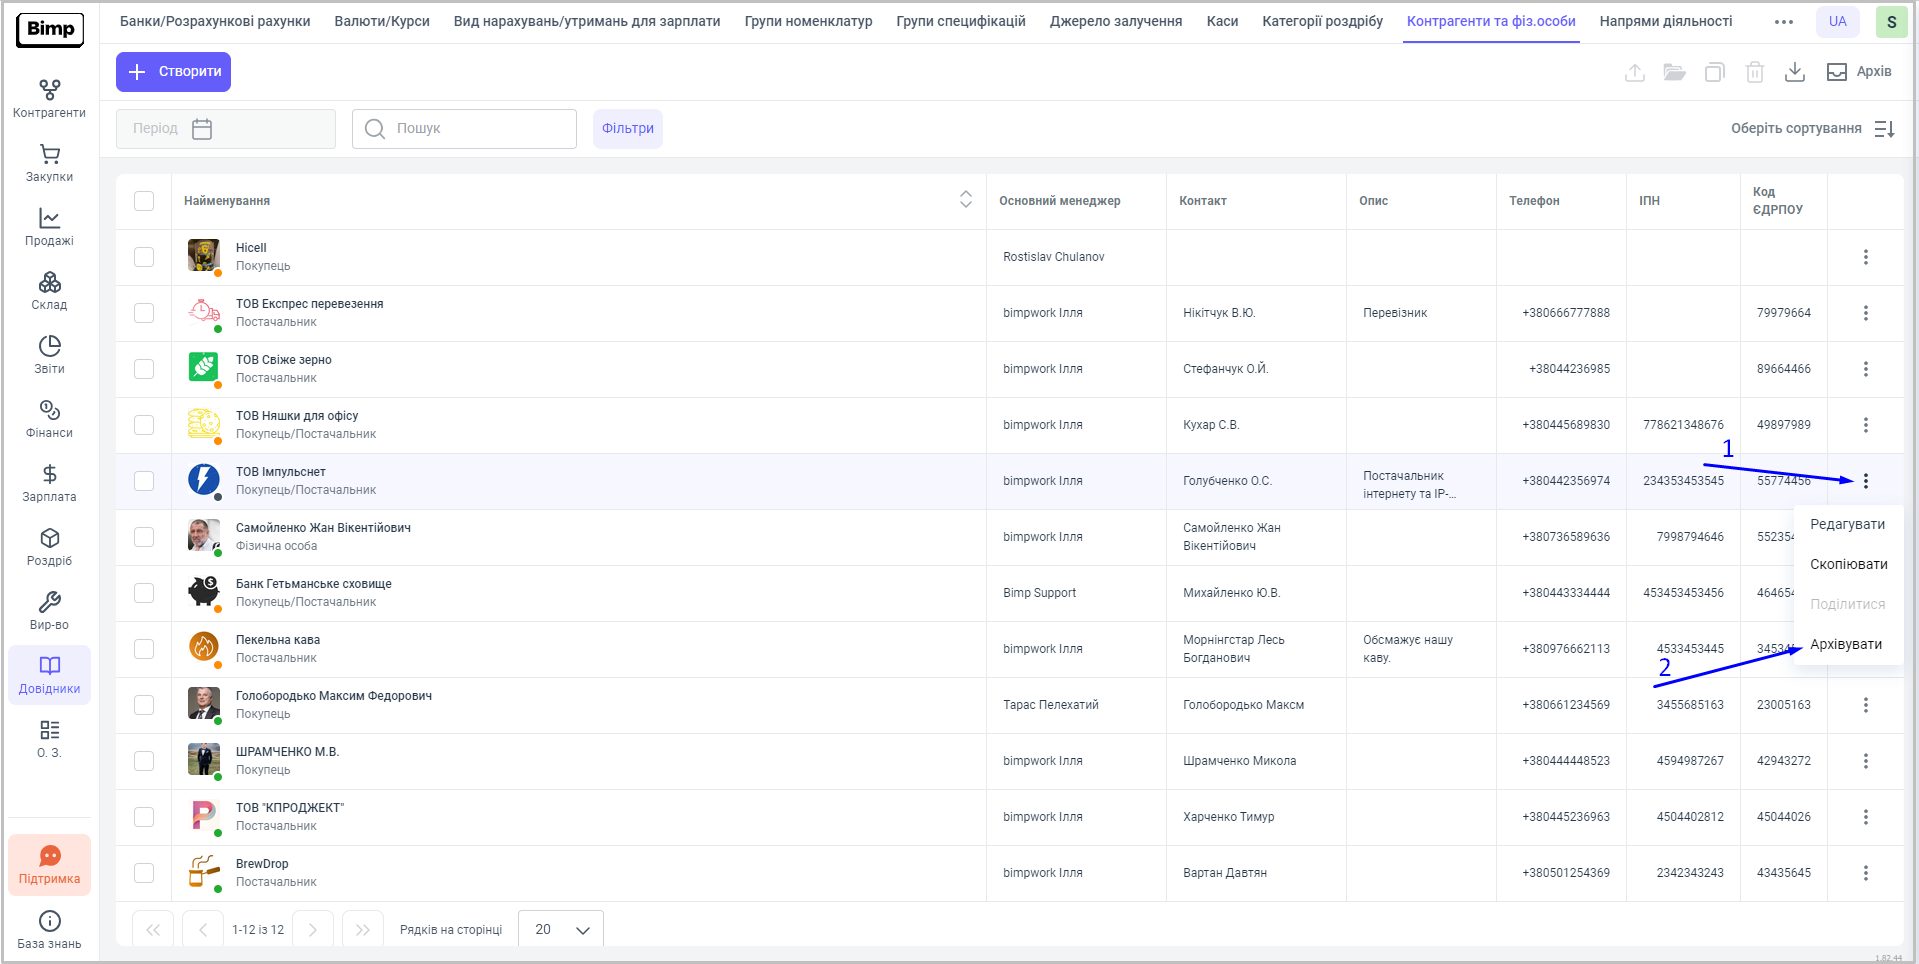
Task: Open the Період date picker field
Action: [x=225, y=129]
